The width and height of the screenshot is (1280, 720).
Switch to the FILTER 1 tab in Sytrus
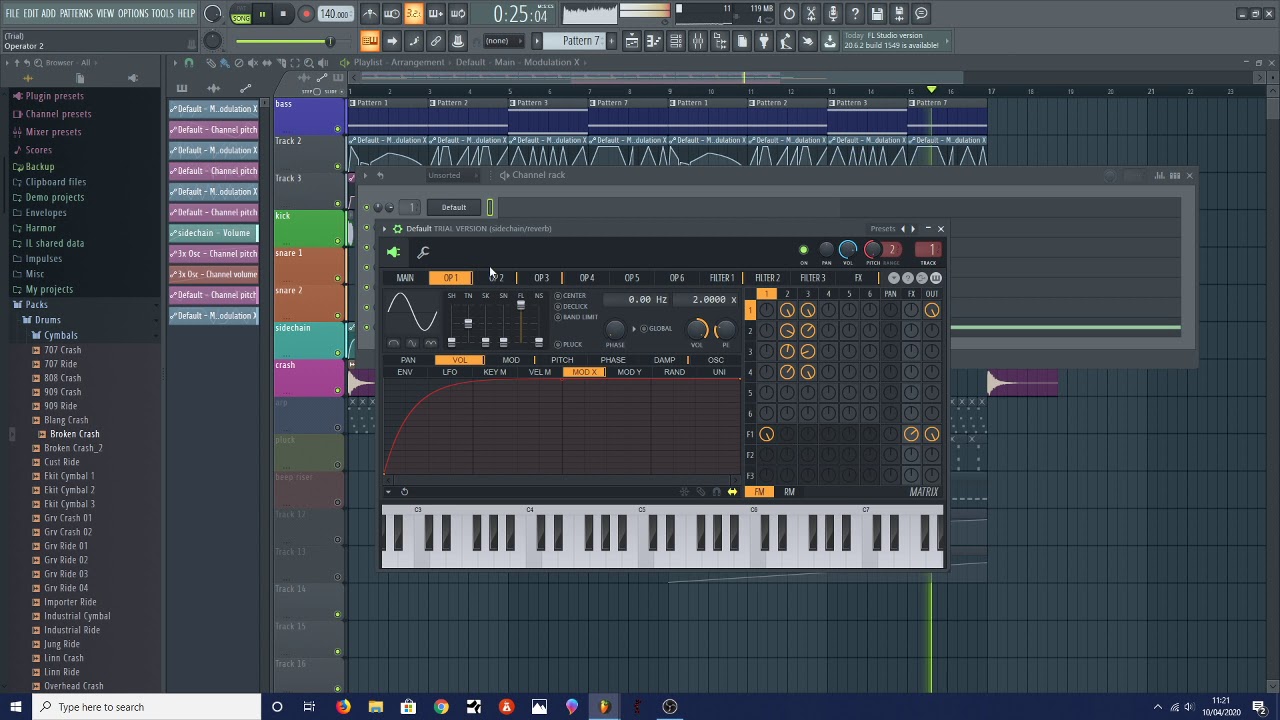[x=722, y=278]
